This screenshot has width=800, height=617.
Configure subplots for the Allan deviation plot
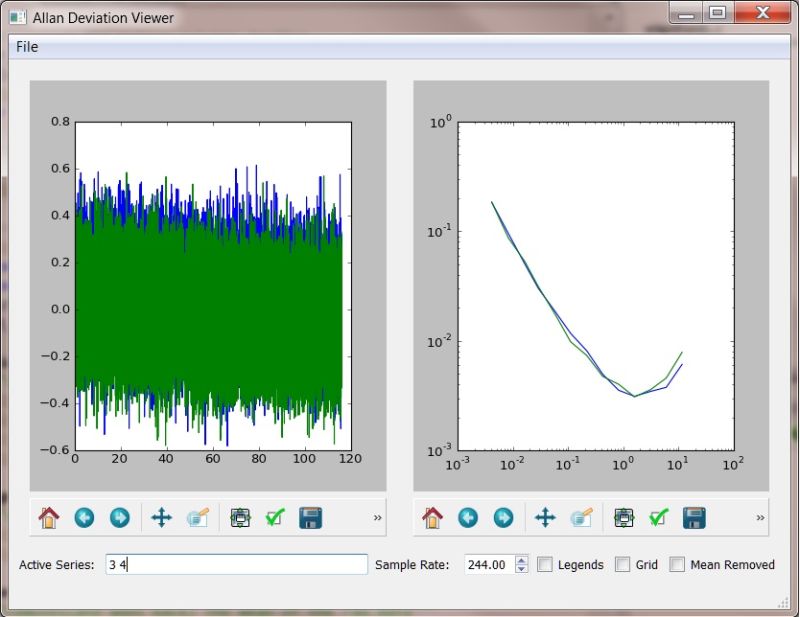tap(623, 517)
